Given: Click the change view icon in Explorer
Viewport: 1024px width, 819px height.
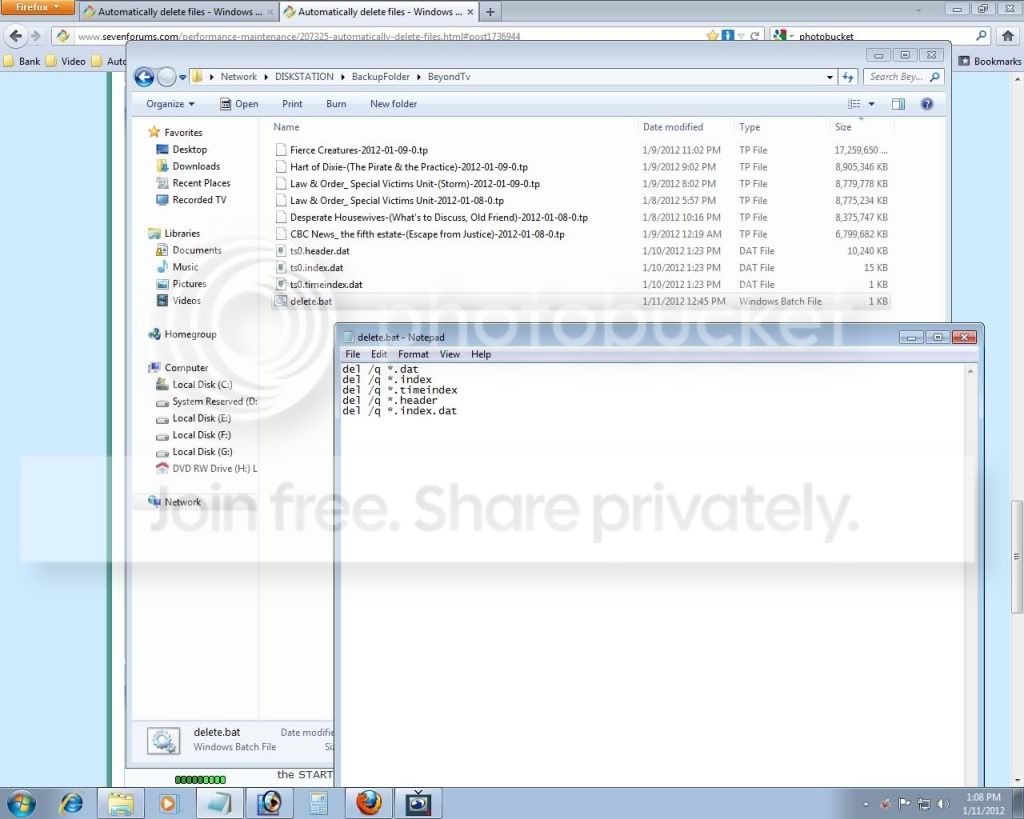Looking at the screenshot, I should [x=854, y=104].
